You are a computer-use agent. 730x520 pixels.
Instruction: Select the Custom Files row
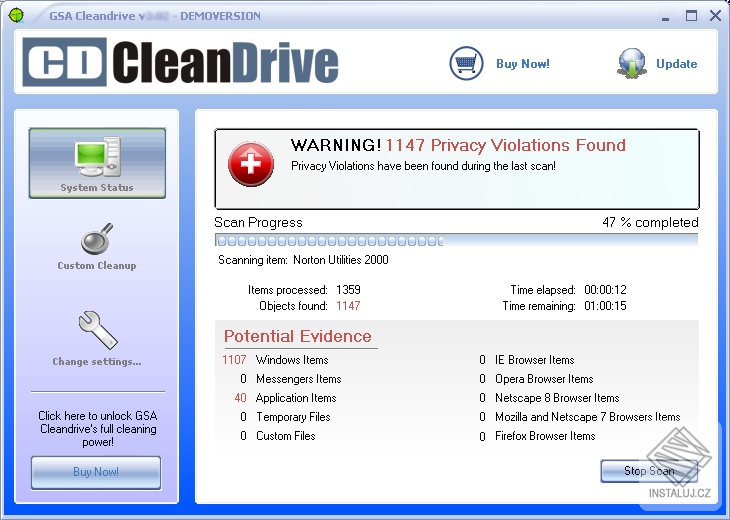277,436
